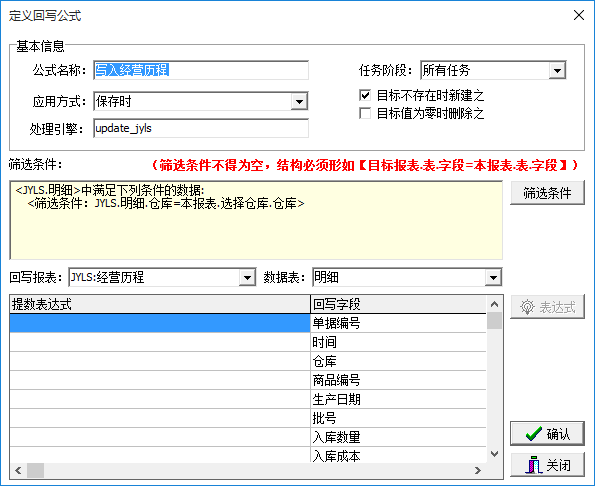Click the green checkmark 确认 button
This screenshot has height=486, width=595.
pyautogui.click(x=547, y=433)
